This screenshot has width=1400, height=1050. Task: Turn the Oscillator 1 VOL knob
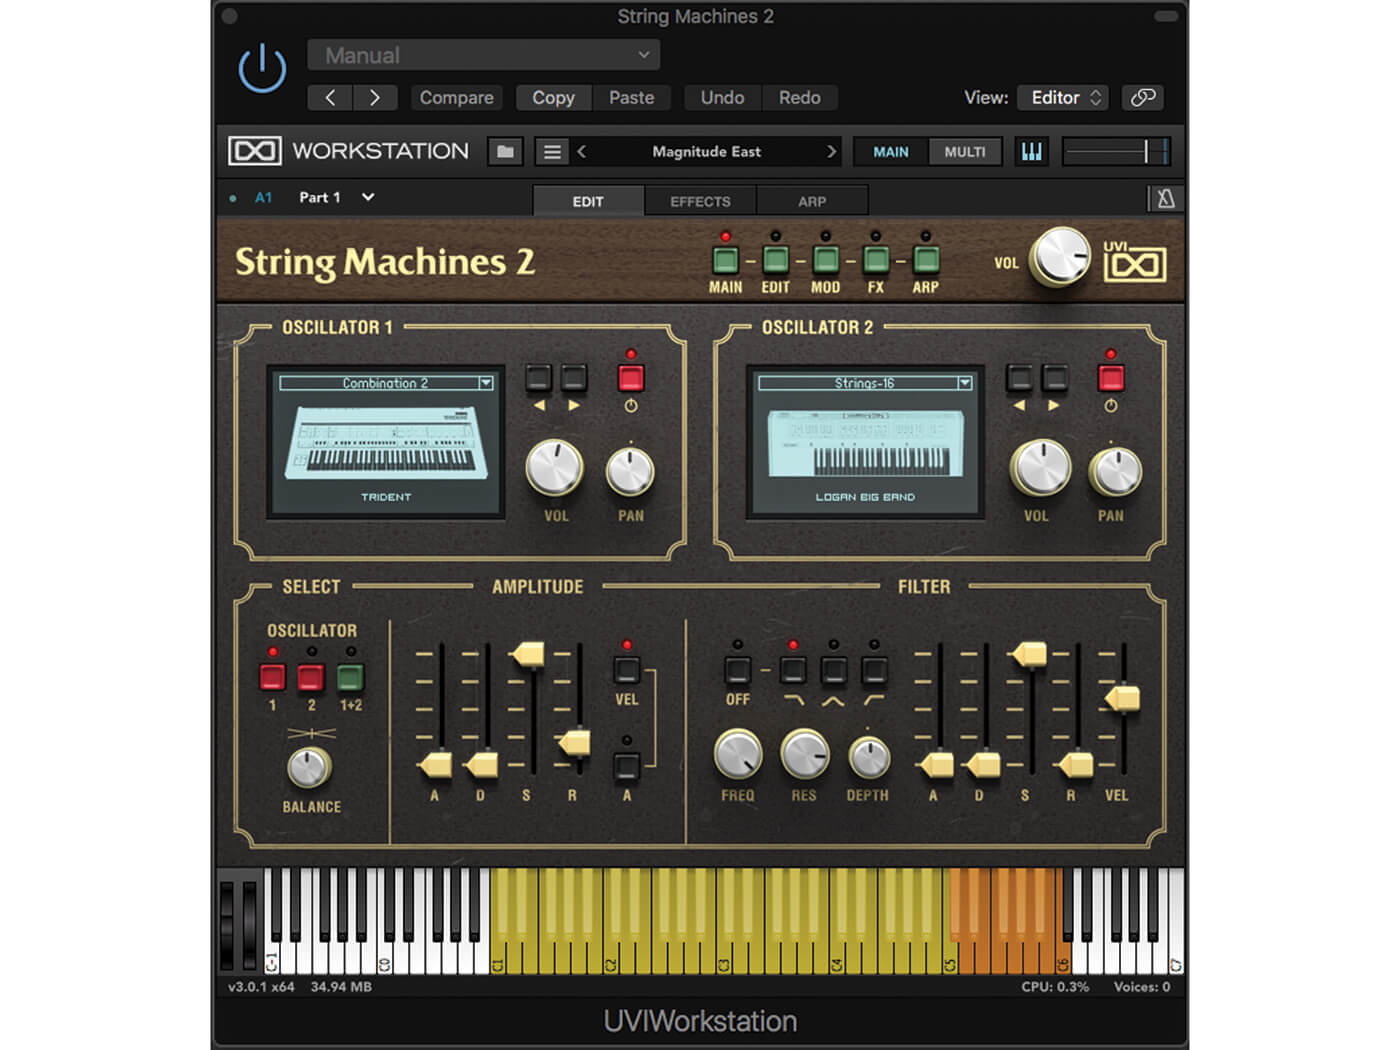[x=555, y=468]
